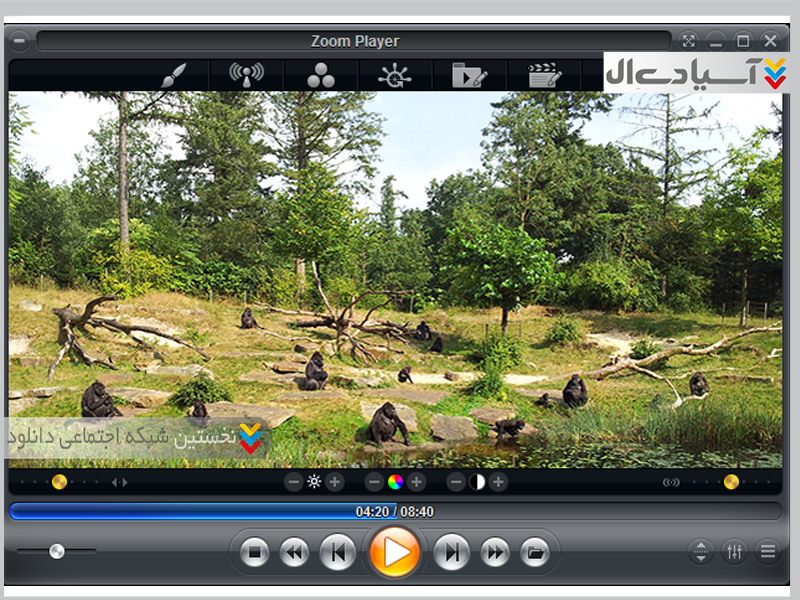Increase color saturation with plus button

click(417, 482)
